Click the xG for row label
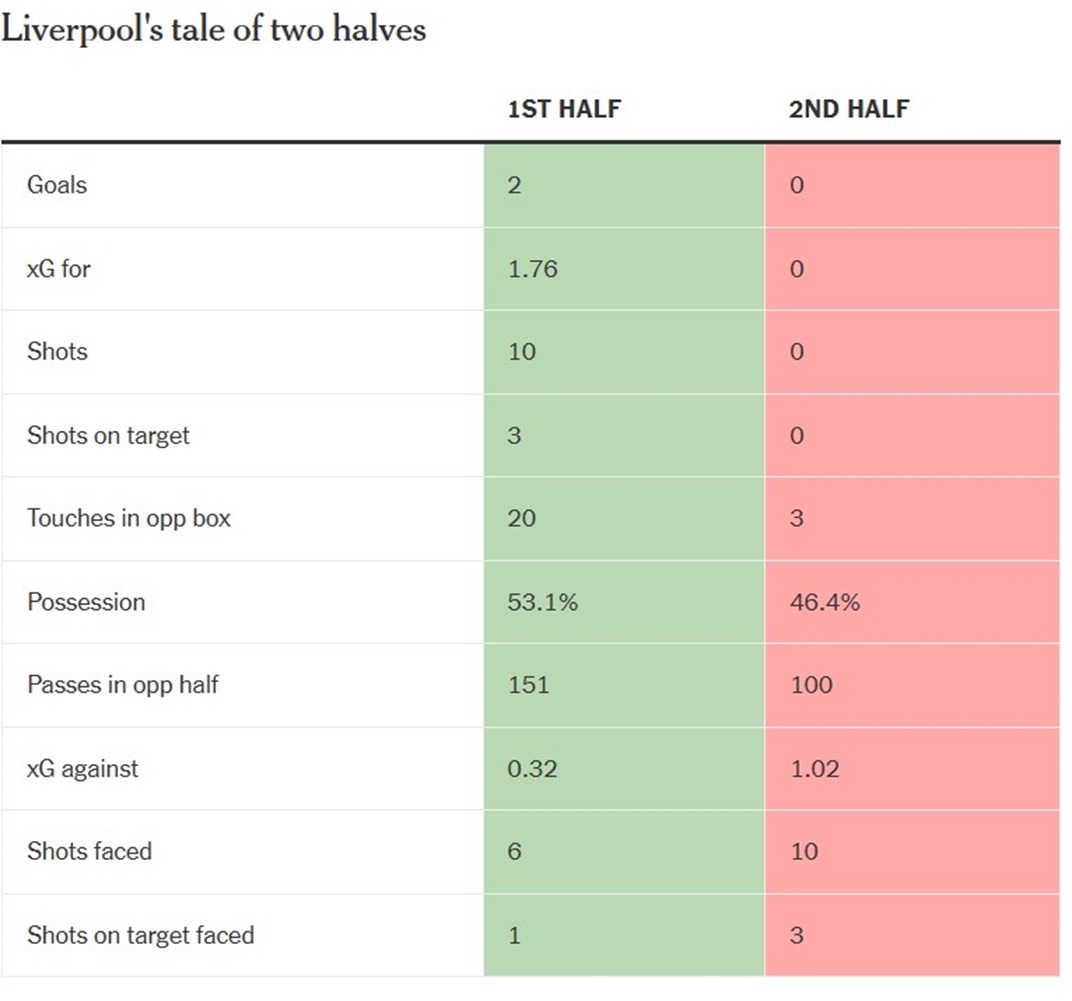 (x=59, y=269)
